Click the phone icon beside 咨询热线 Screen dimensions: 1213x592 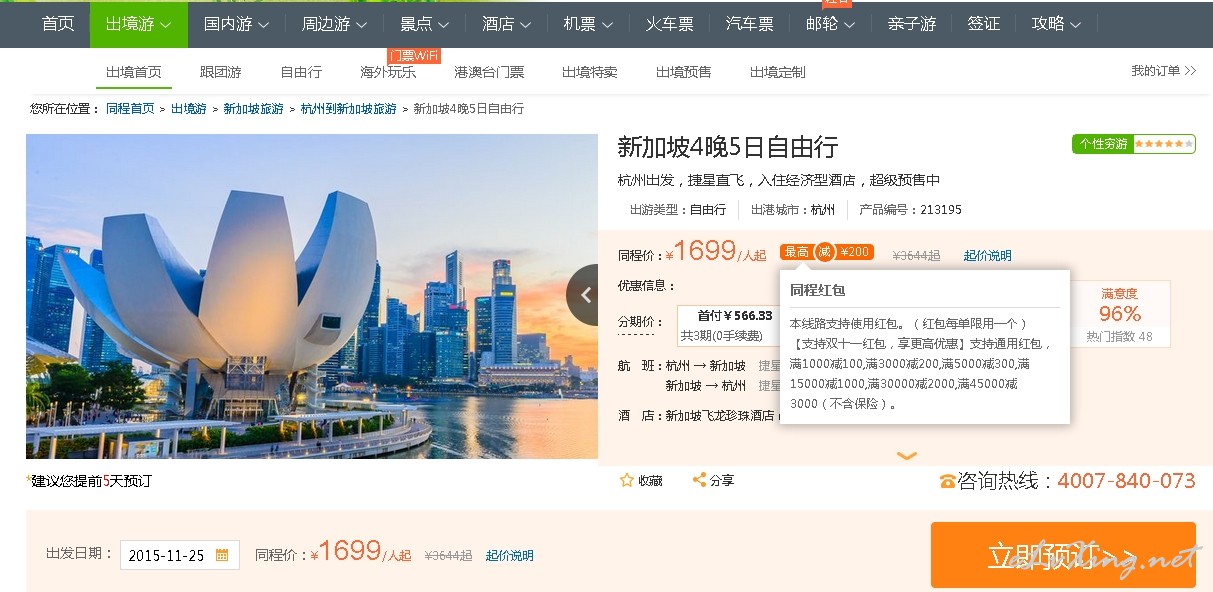[947, 481]
